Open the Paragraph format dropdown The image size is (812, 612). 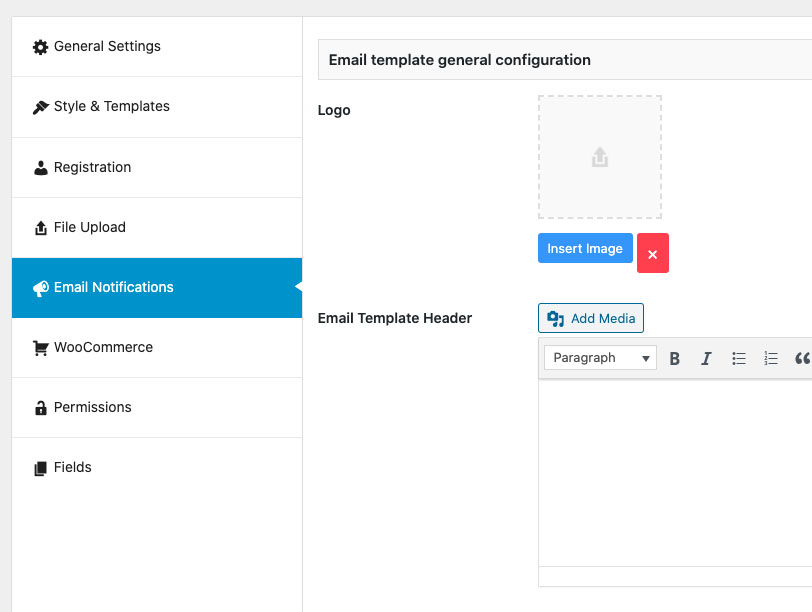click(600, 358)
